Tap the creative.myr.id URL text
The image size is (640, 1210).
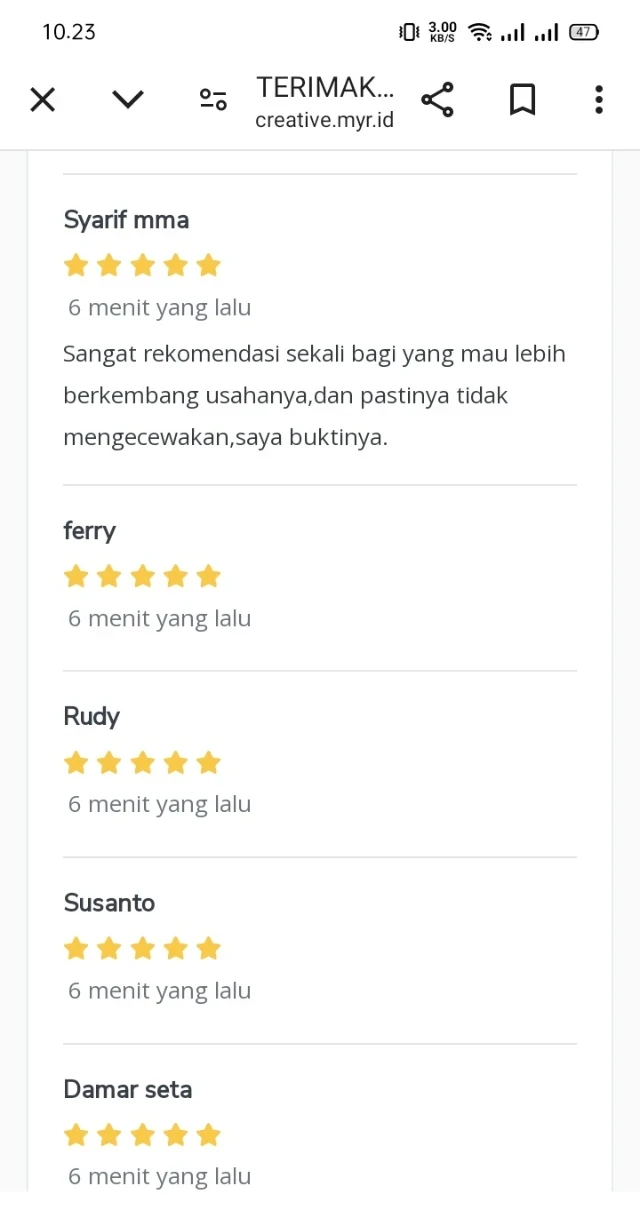324,121
